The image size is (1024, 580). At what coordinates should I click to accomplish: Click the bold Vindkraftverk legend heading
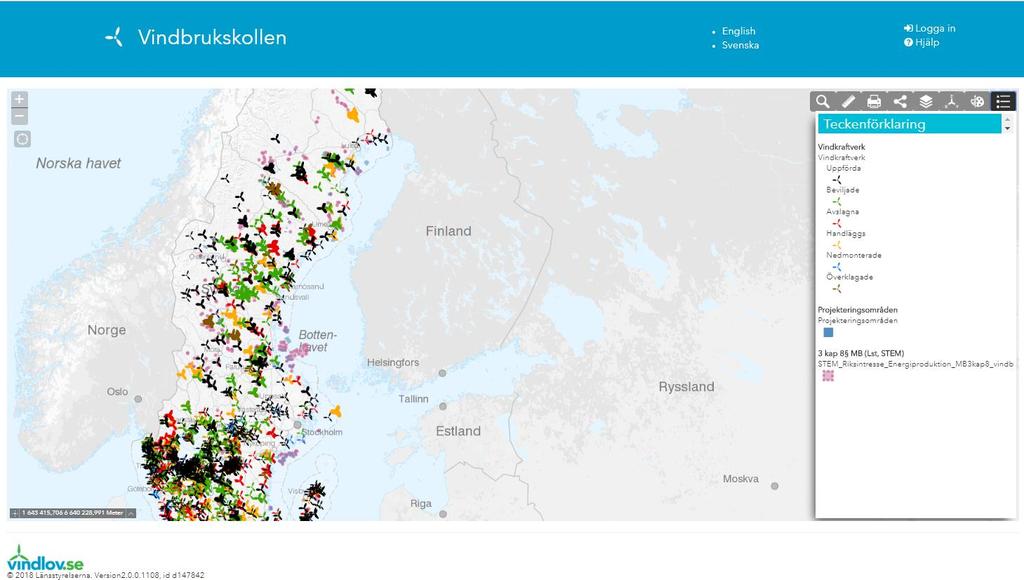pos(841,147)
